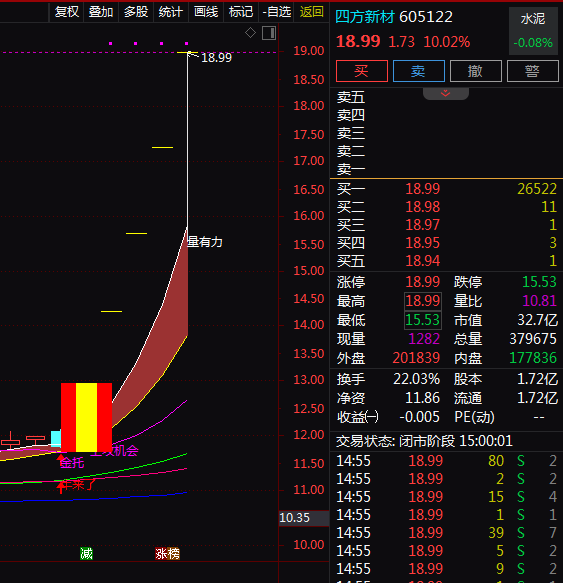Click the blue 卖 sell button
The image size is (563, 583).
418,71
